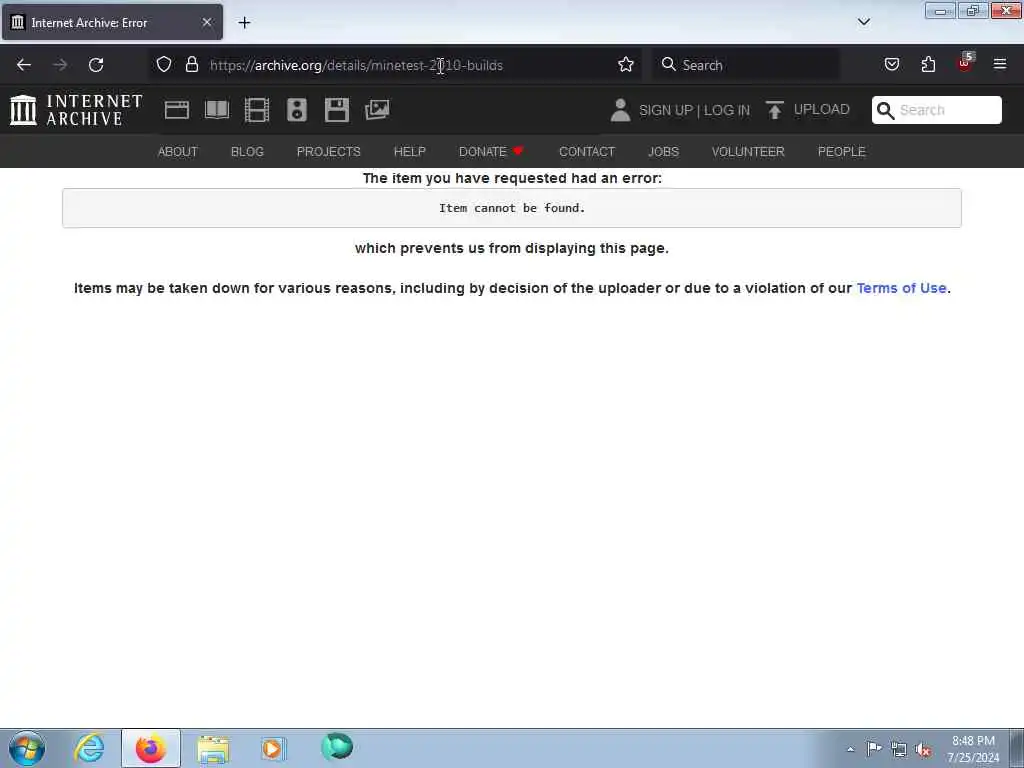
Task: Open the Audio speaker icon
Action: [x=296, y=110]
